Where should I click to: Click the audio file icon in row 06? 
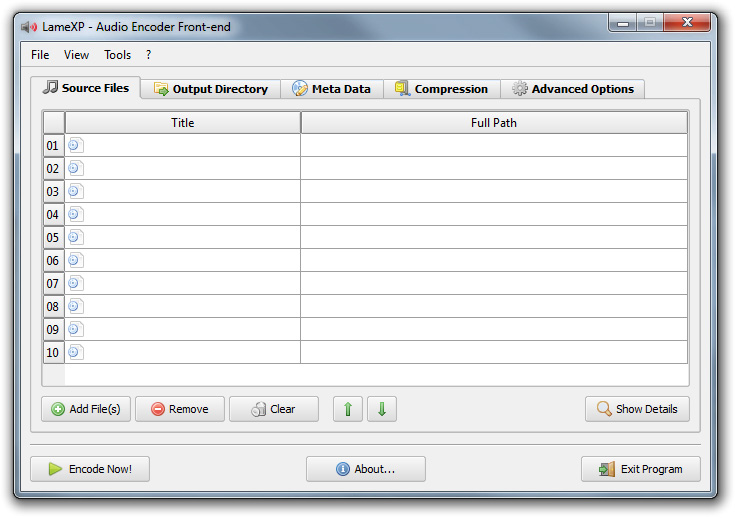tap(75, 260)
